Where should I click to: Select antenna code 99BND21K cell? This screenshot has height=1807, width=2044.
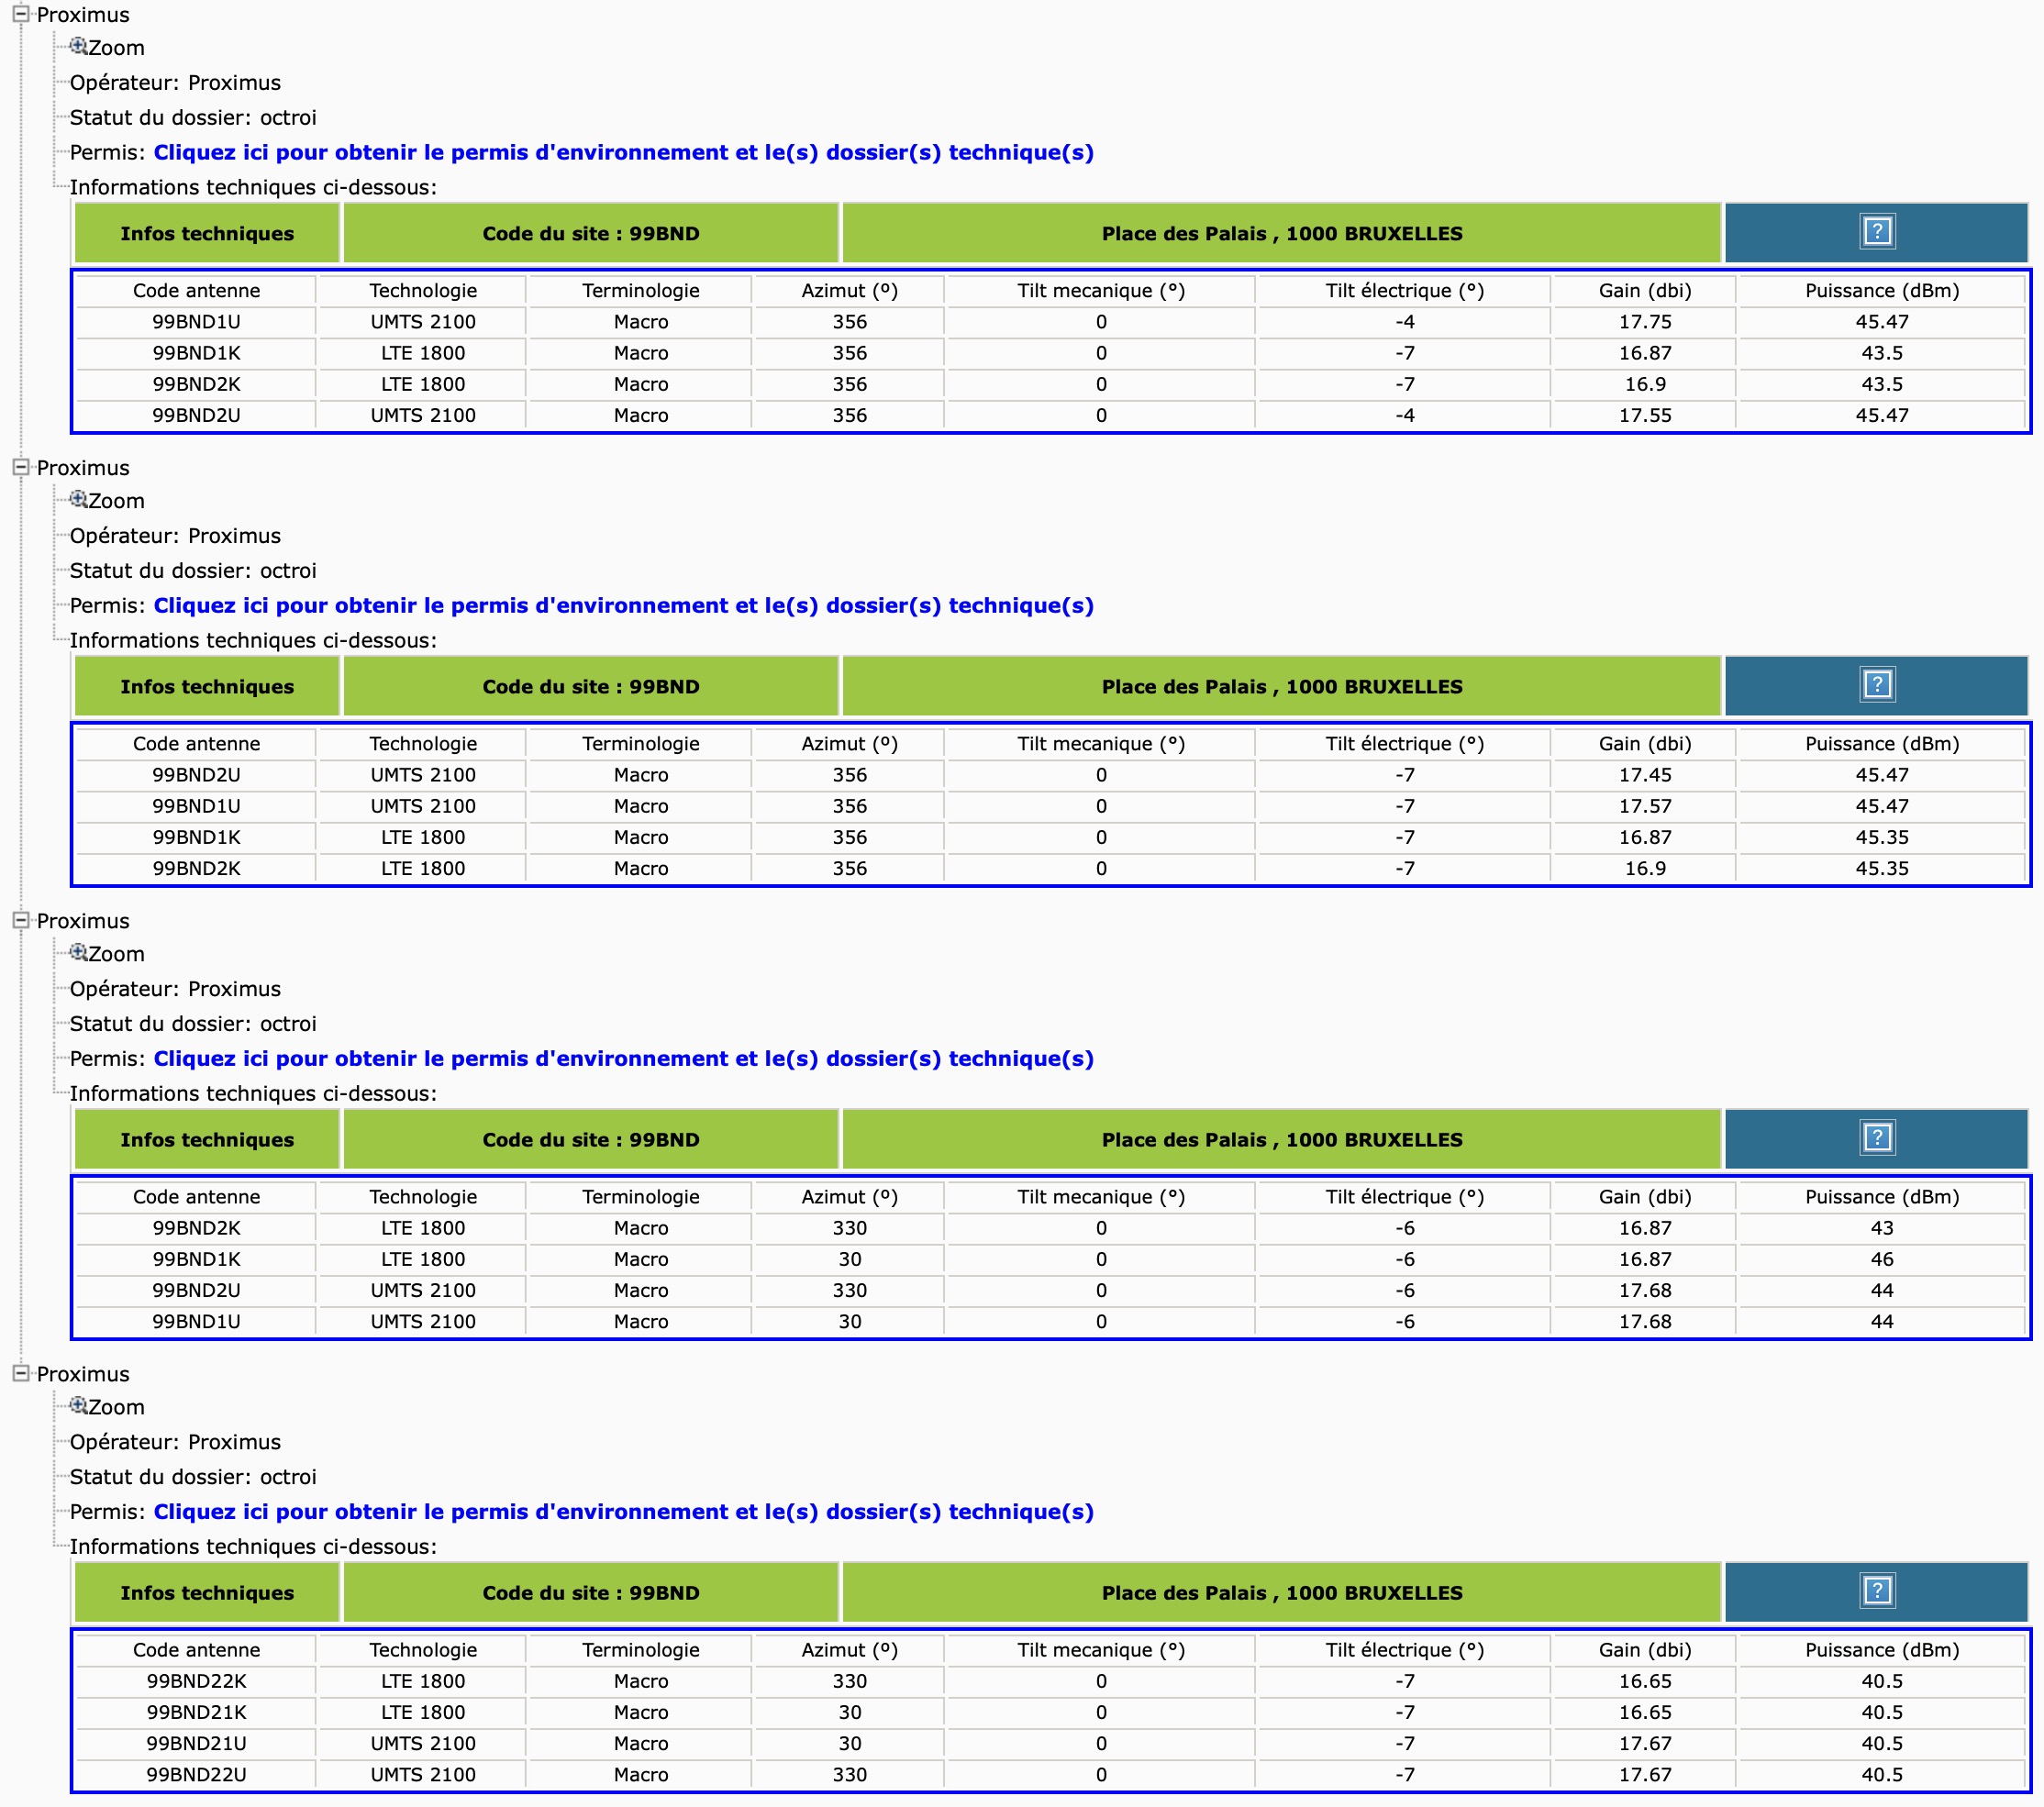(x=196, y=1712)
